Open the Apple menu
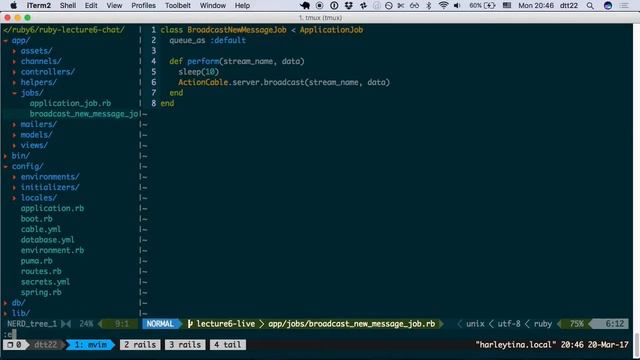The image size is (640, 360). [x=13, y=5]
